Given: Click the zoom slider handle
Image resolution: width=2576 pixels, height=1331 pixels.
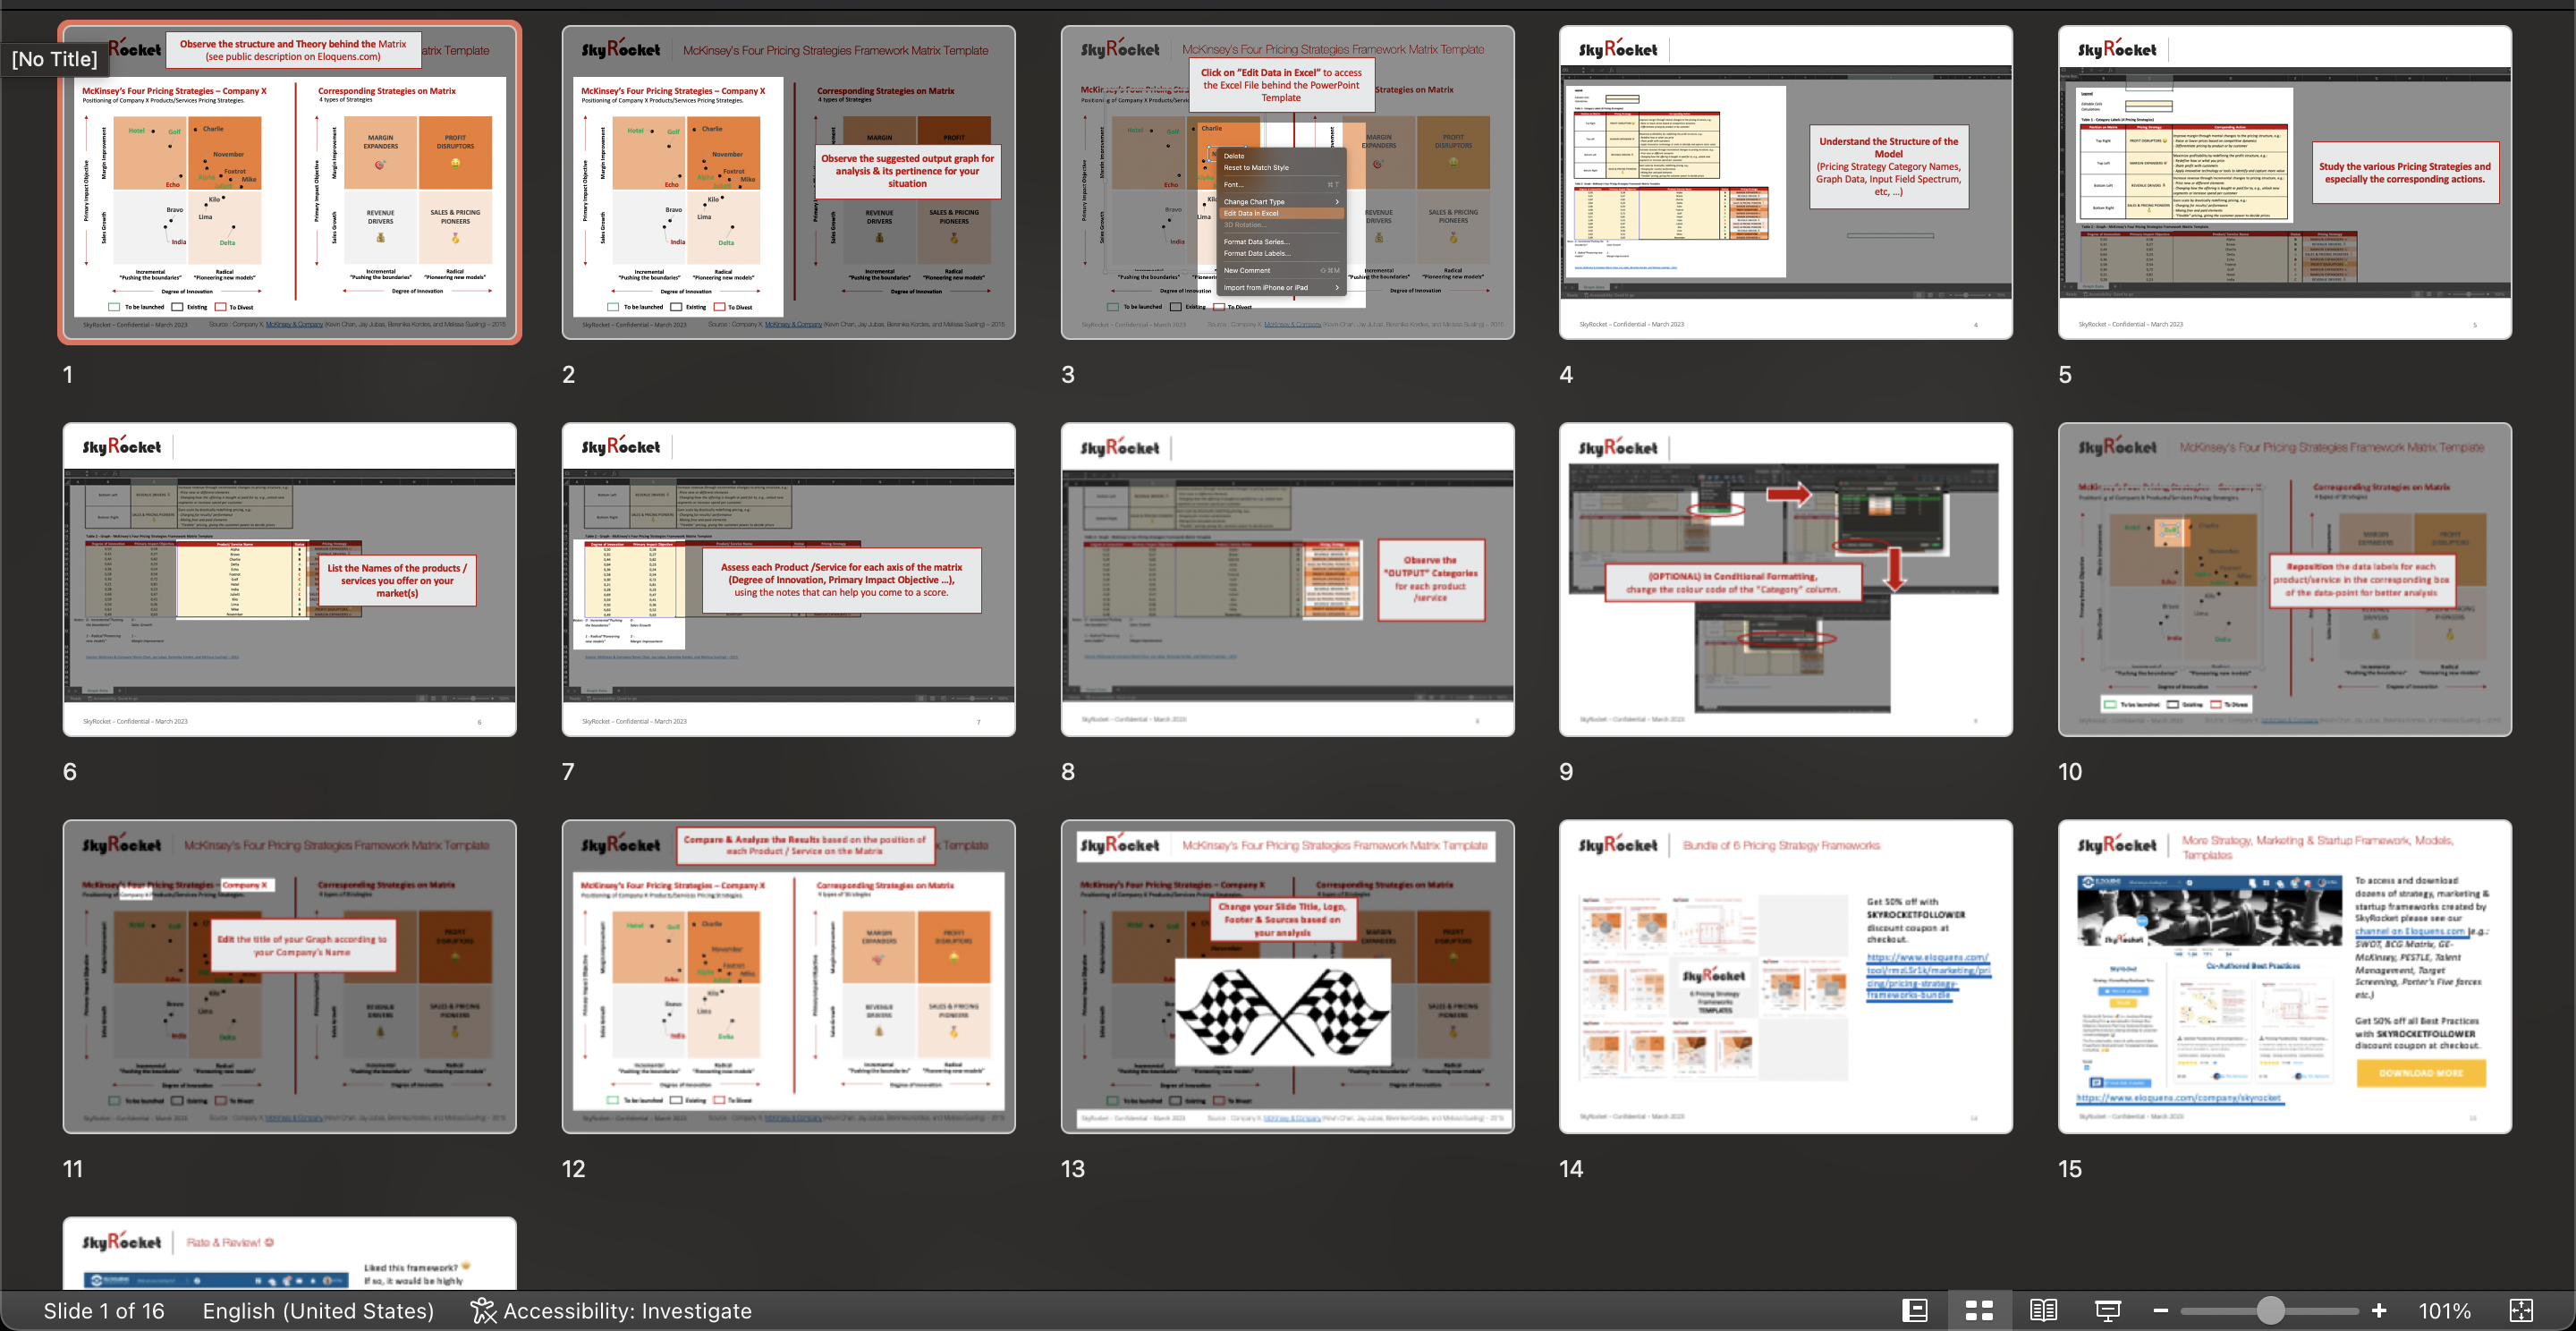Looking at the screenshot, I should [2270, 1310].
